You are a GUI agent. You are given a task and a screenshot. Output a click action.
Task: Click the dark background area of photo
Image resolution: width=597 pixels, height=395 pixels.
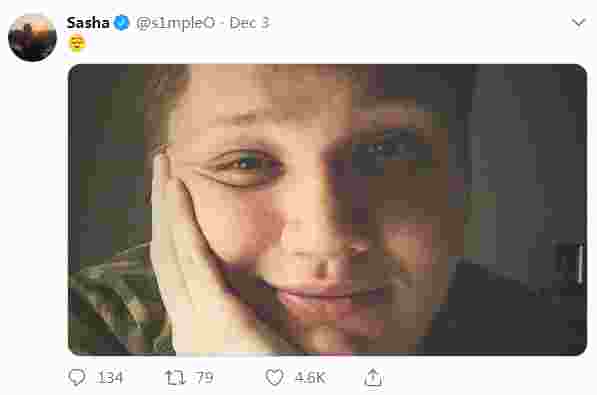[525, 152]
